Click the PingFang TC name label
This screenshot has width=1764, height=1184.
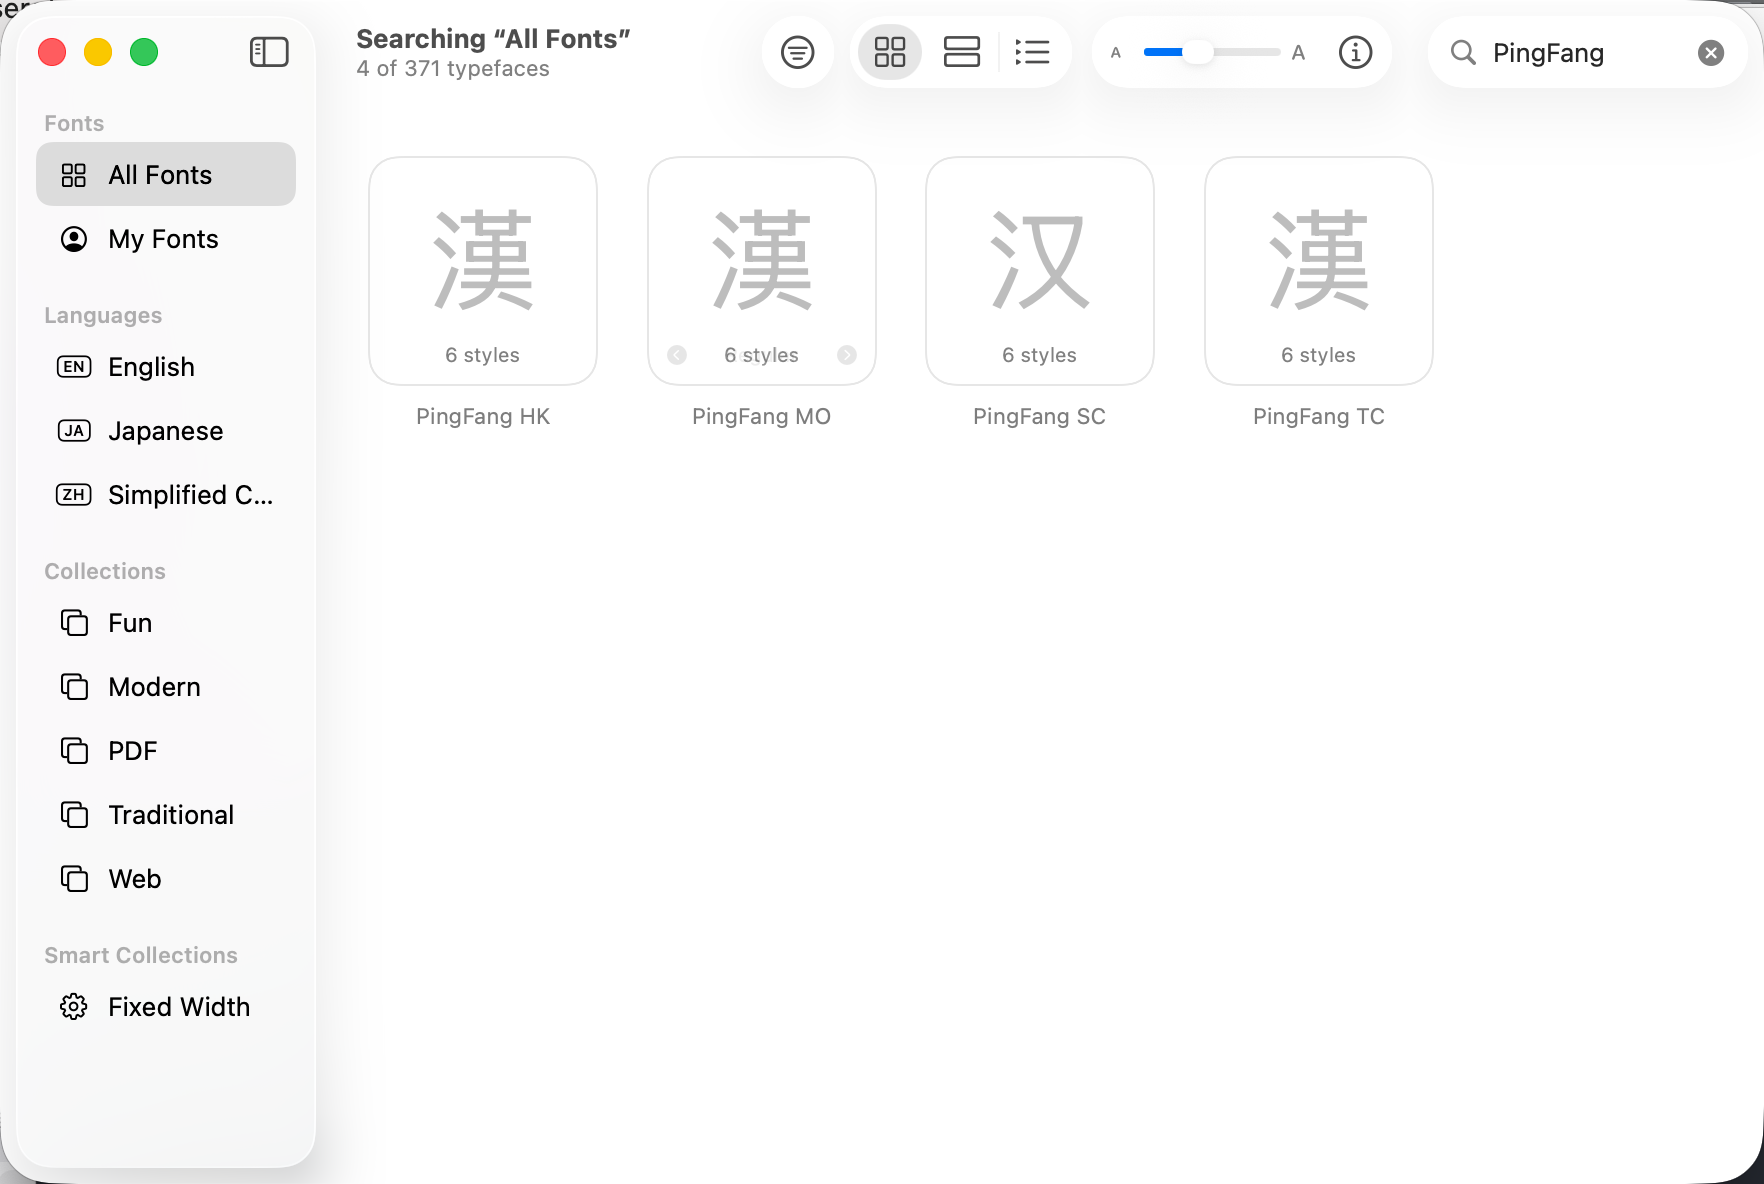pyautogui.click(x=1319, y=416)
